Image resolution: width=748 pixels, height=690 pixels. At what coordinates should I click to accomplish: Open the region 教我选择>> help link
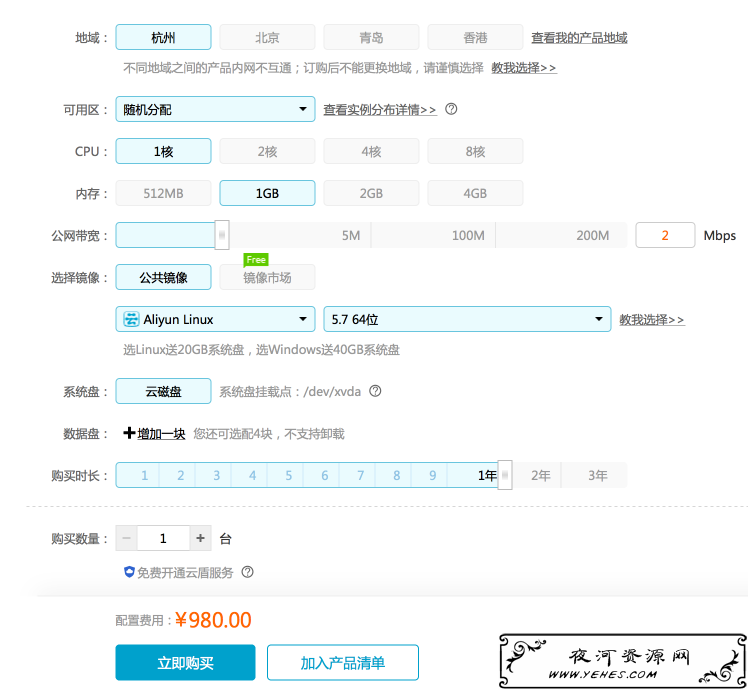coord(524,68)
